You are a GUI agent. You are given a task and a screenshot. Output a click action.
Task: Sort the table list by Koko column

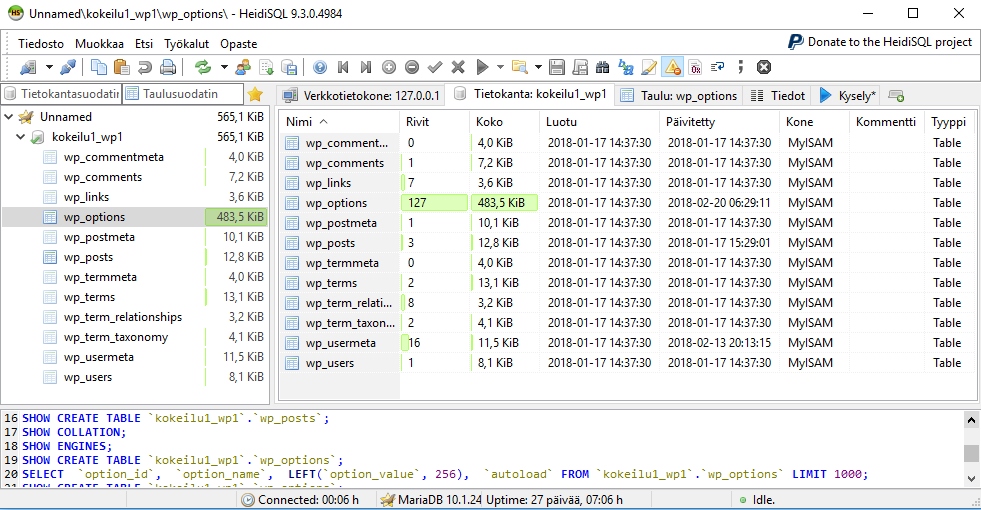tap(490, 121)
